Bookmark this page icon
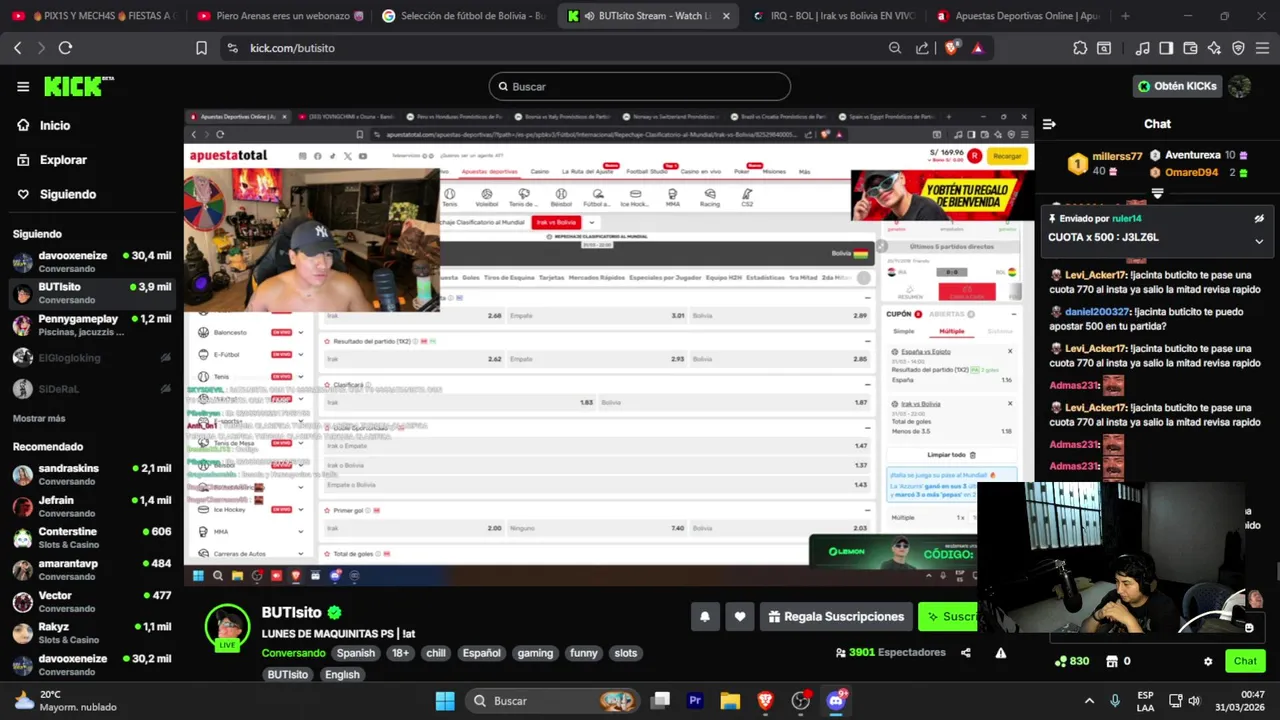The height and width of the screenshot is (720, 1280). (201, 48)
